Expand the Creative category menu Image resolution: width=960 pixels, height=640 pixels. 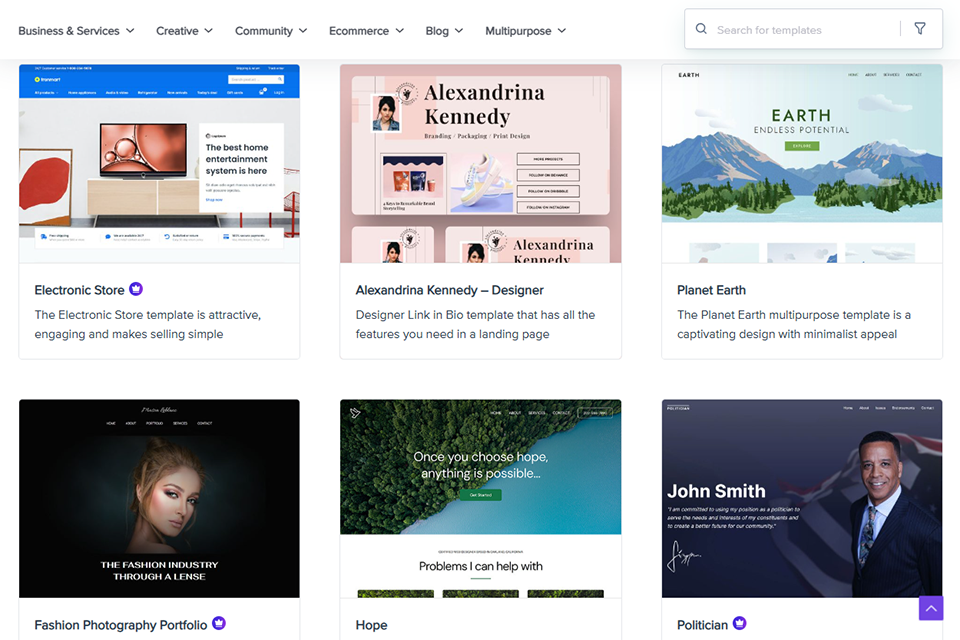click(184, 31)
